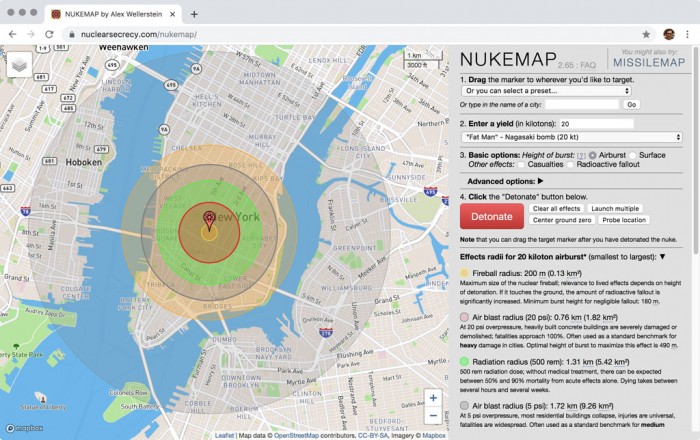Enable the Casualties checkbox

coord(521,165)
